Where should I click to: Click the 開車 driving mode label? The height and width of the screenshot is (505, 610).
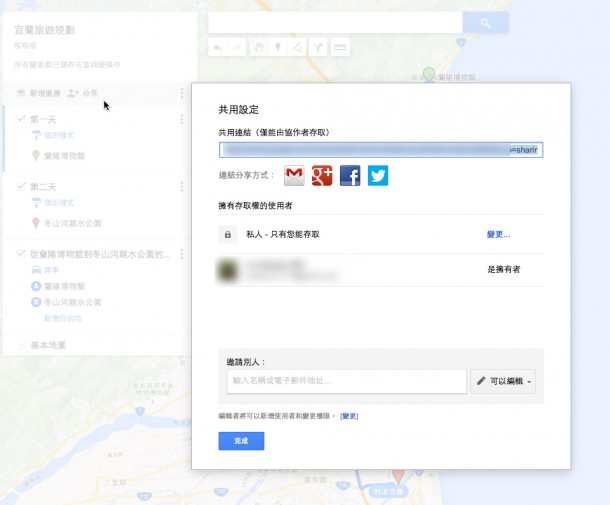point(51,270)
